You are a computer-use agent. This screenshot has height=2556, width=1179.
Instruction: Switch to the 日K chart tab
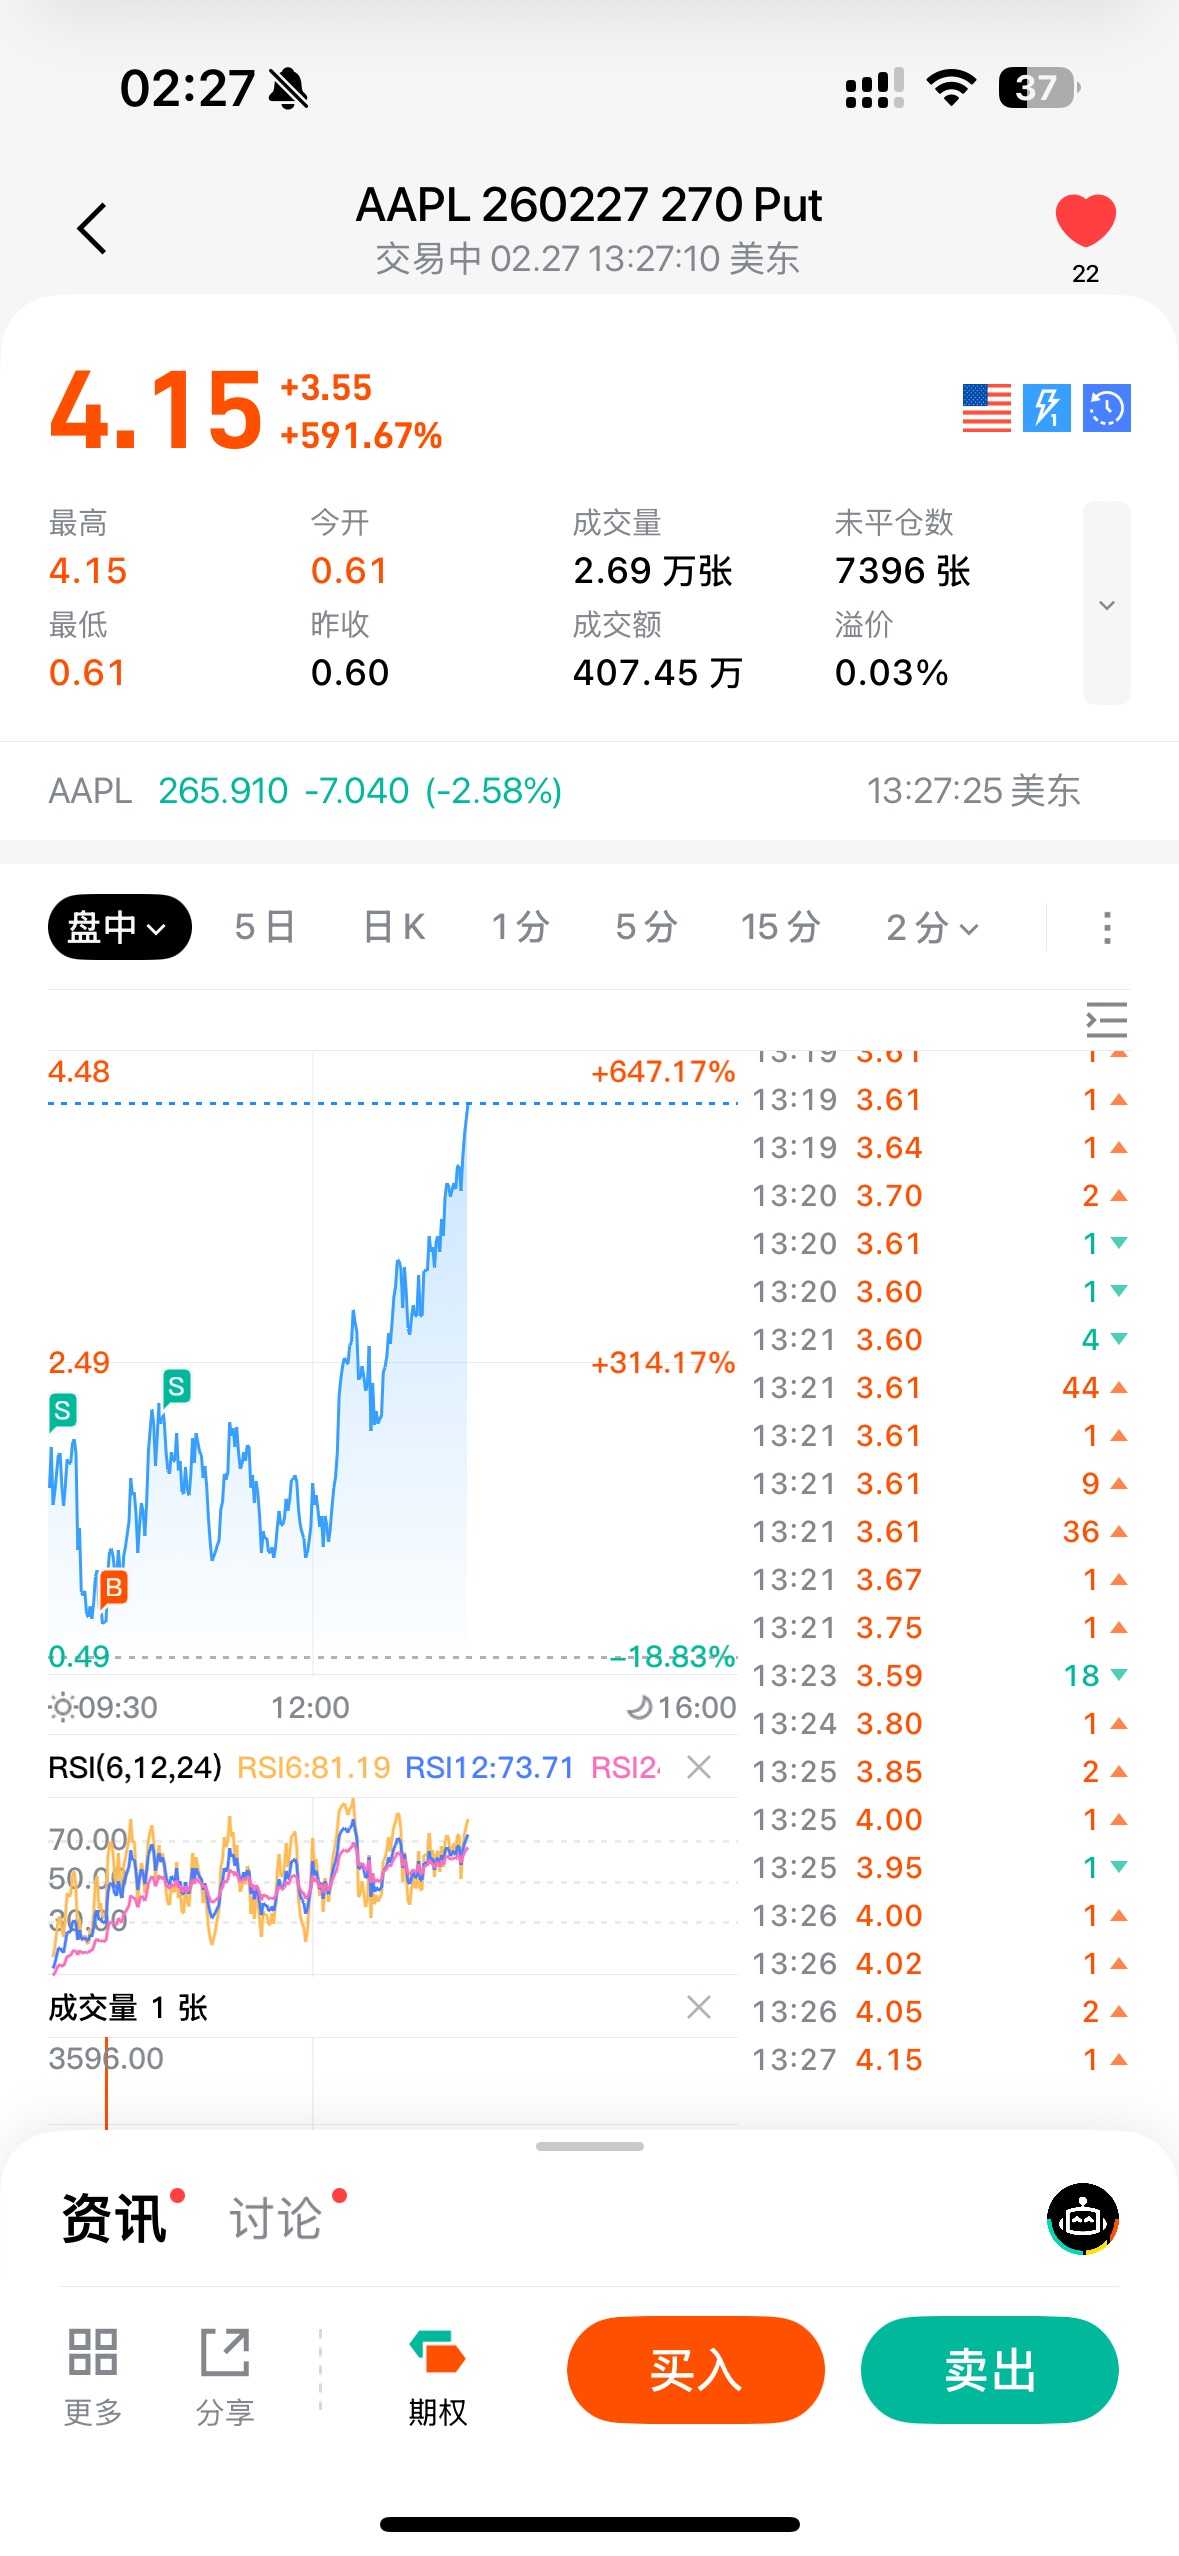pyautogui.click(x=394, y=927)
